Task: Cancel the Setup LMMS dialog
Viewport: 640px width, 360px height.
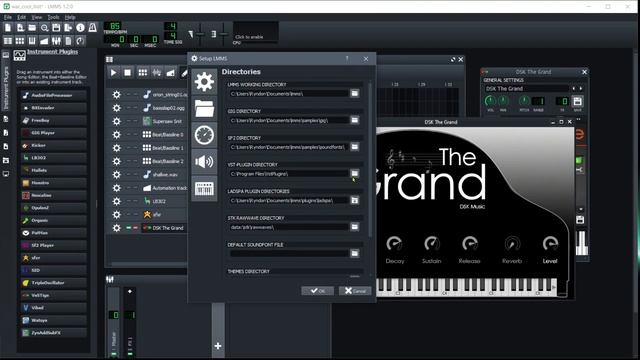Action: [x=355, y=291]
